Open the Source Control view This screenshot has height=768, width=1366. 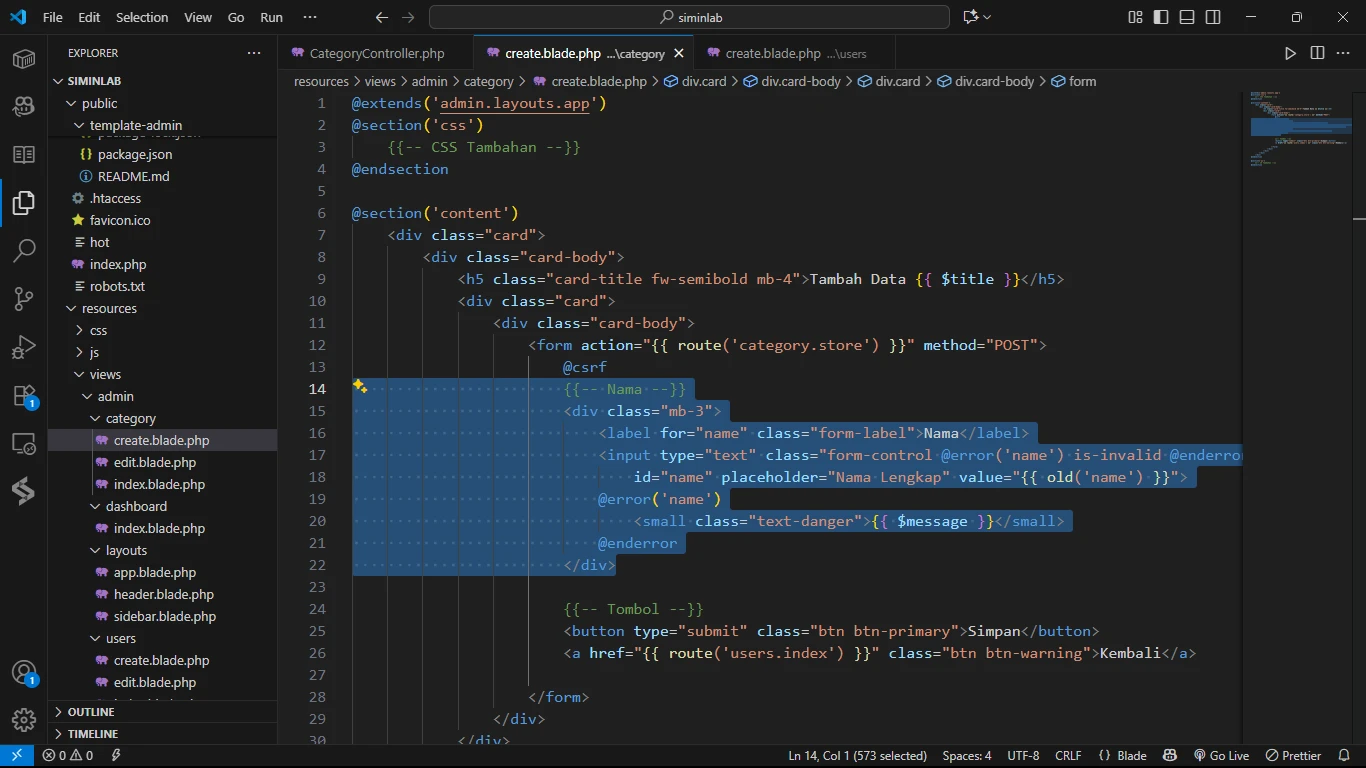click(x=24, y=298)
